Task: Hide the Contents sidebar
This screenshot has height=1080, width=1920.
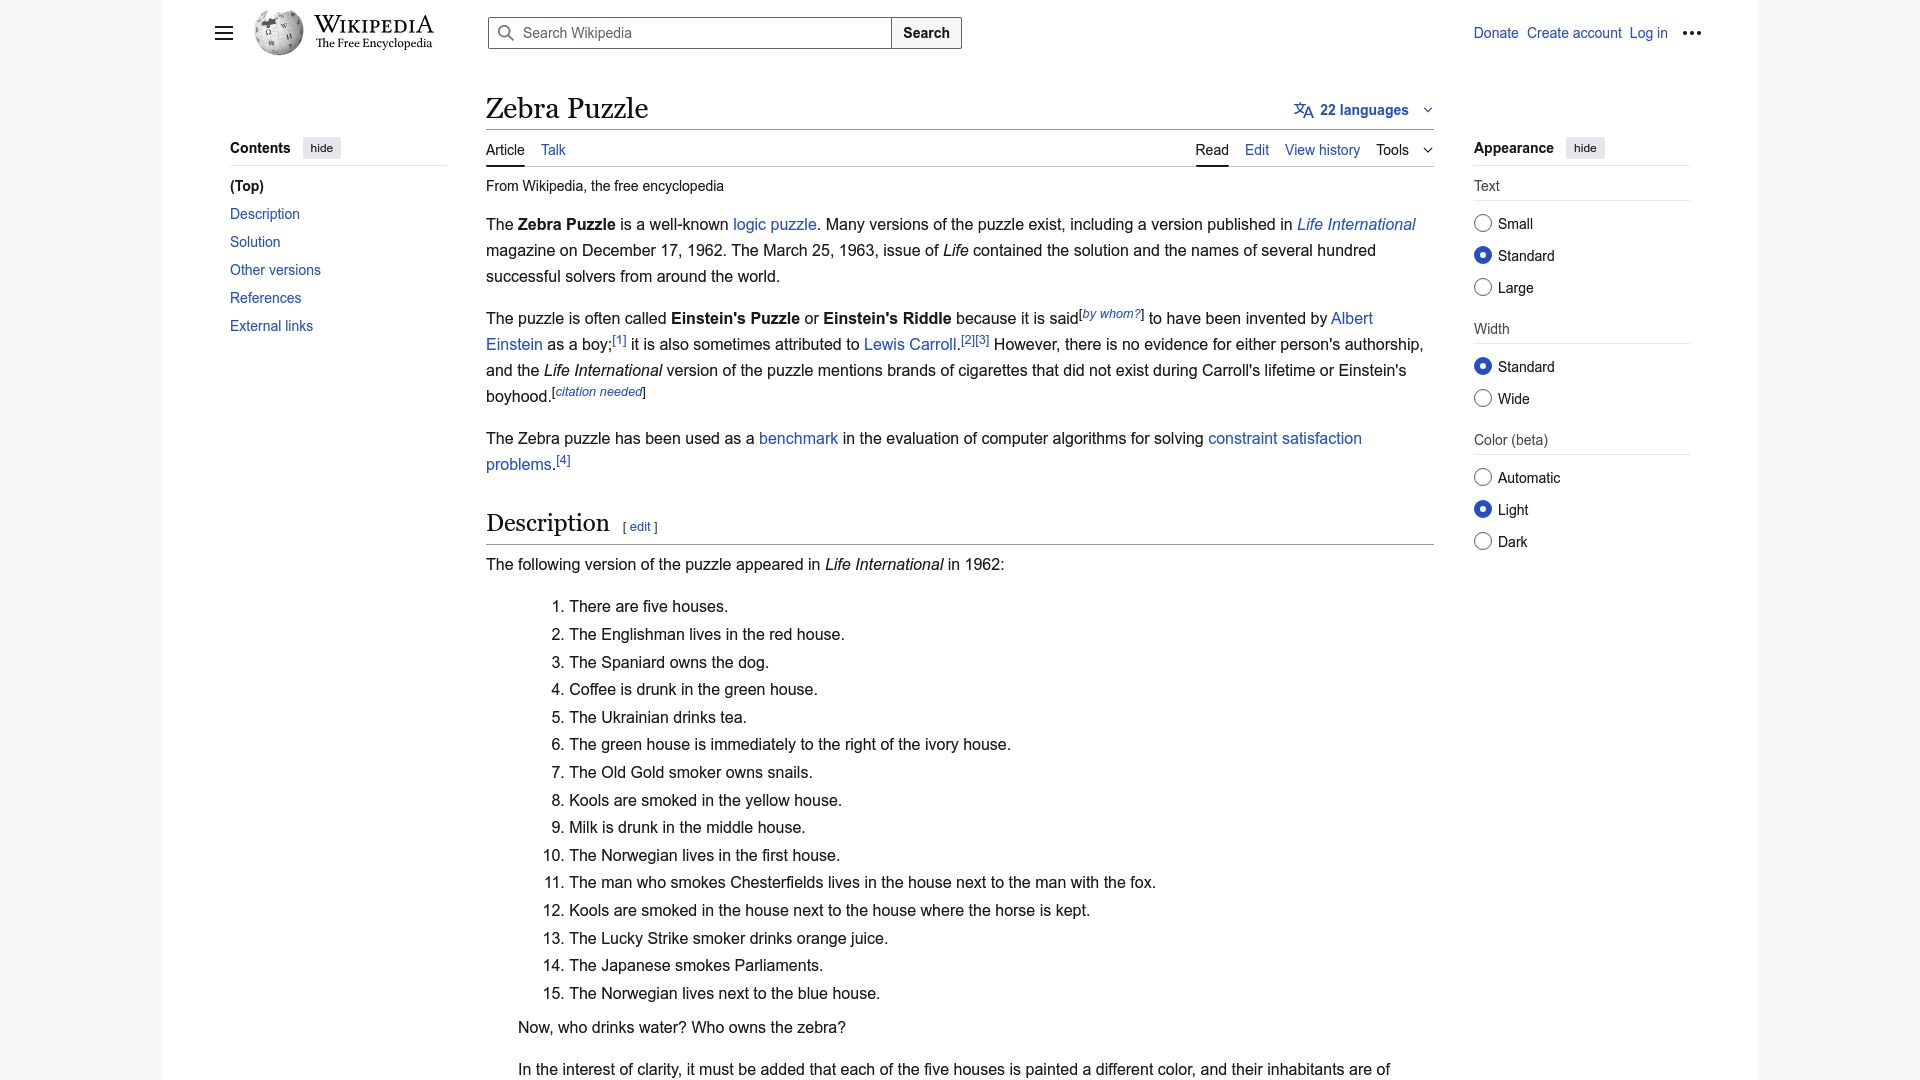Action: tap(321, 148)
